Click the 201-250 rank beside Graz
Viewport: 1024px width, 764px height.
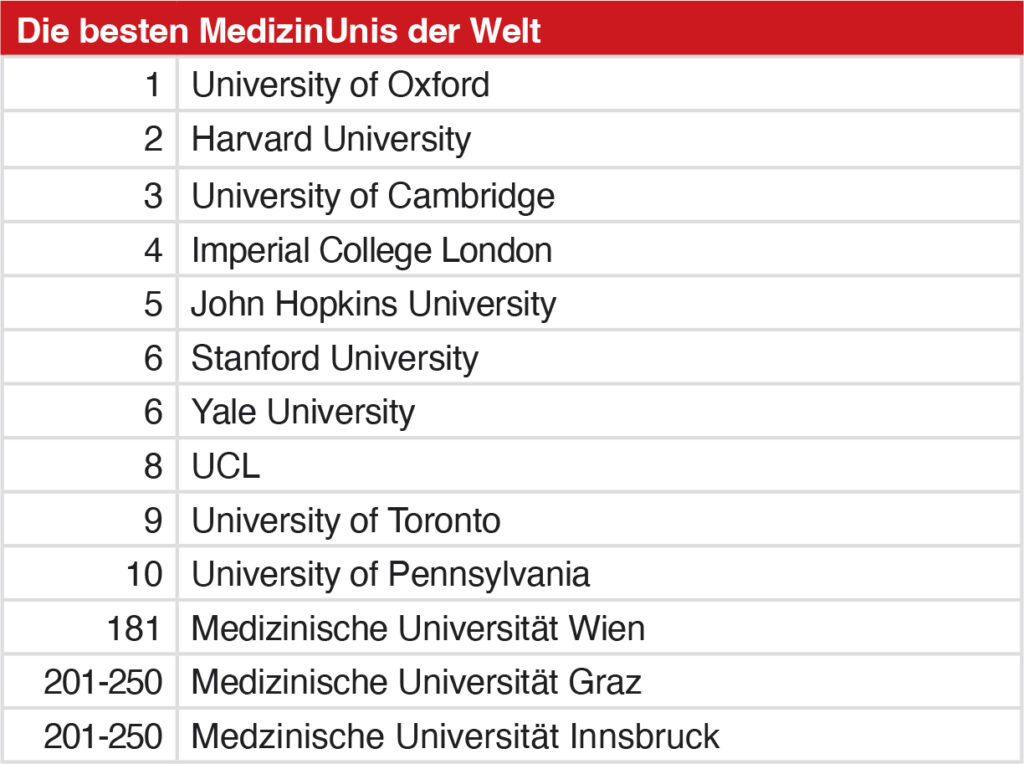click(102, 683)
